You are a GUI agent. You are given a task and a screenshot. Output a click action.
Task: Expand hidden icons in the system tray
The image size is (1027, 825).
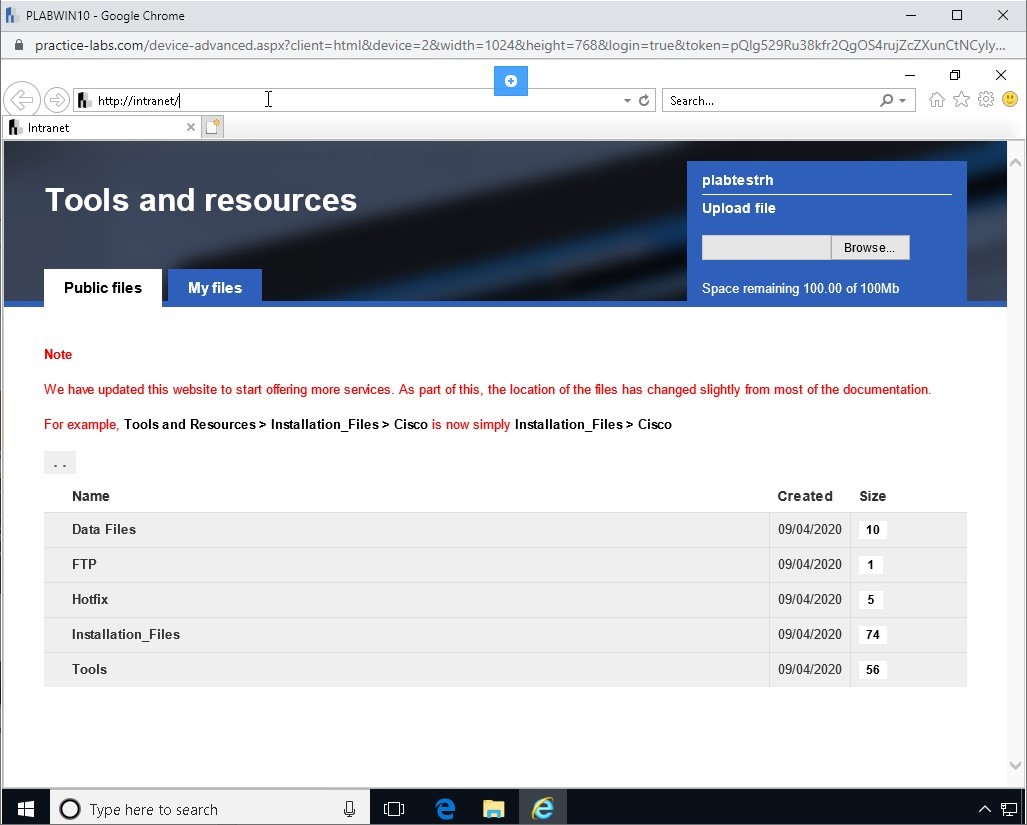985,808
